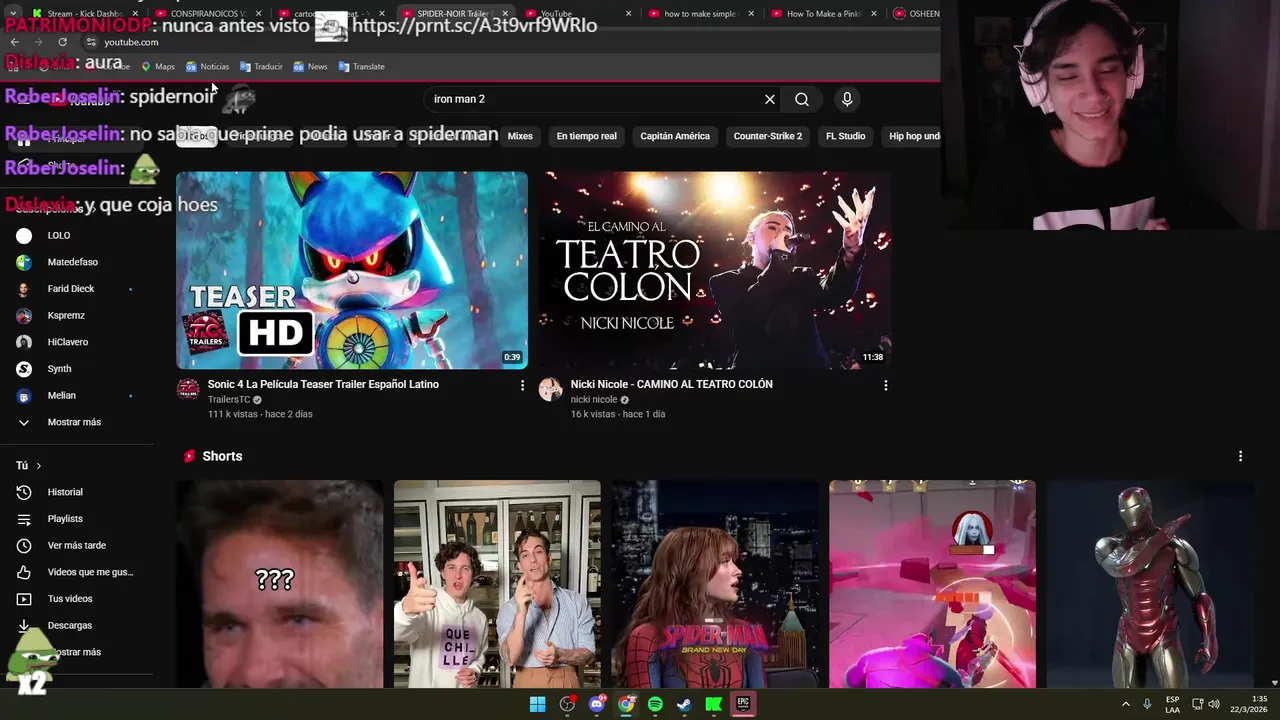Open Discord from the taskbar

point(597,704)
